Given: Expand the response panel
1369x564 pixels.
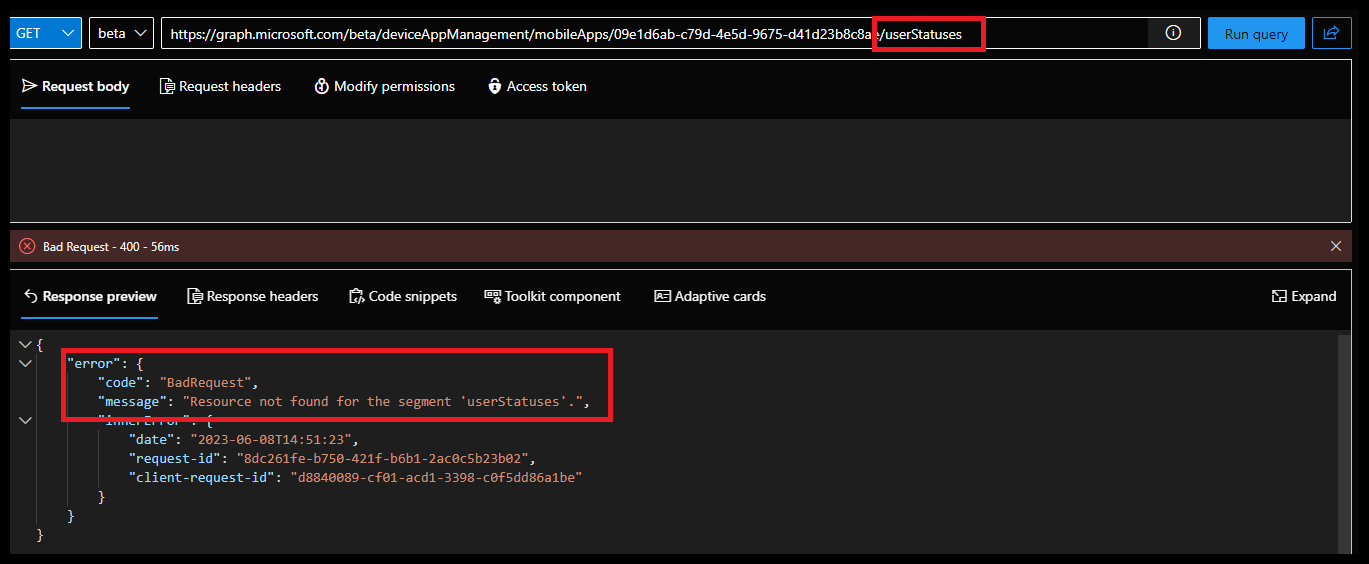Looking at the screenshot, I should pos(1303,296).
